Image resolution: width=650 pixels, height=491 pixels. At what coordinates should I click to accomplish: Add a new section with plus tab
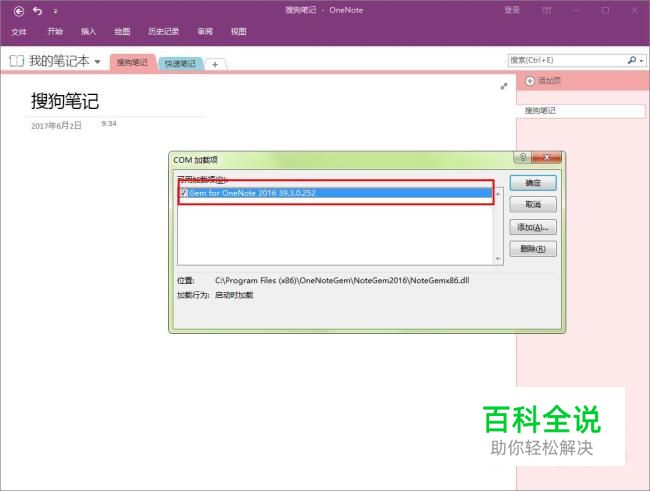click(215, 64)
